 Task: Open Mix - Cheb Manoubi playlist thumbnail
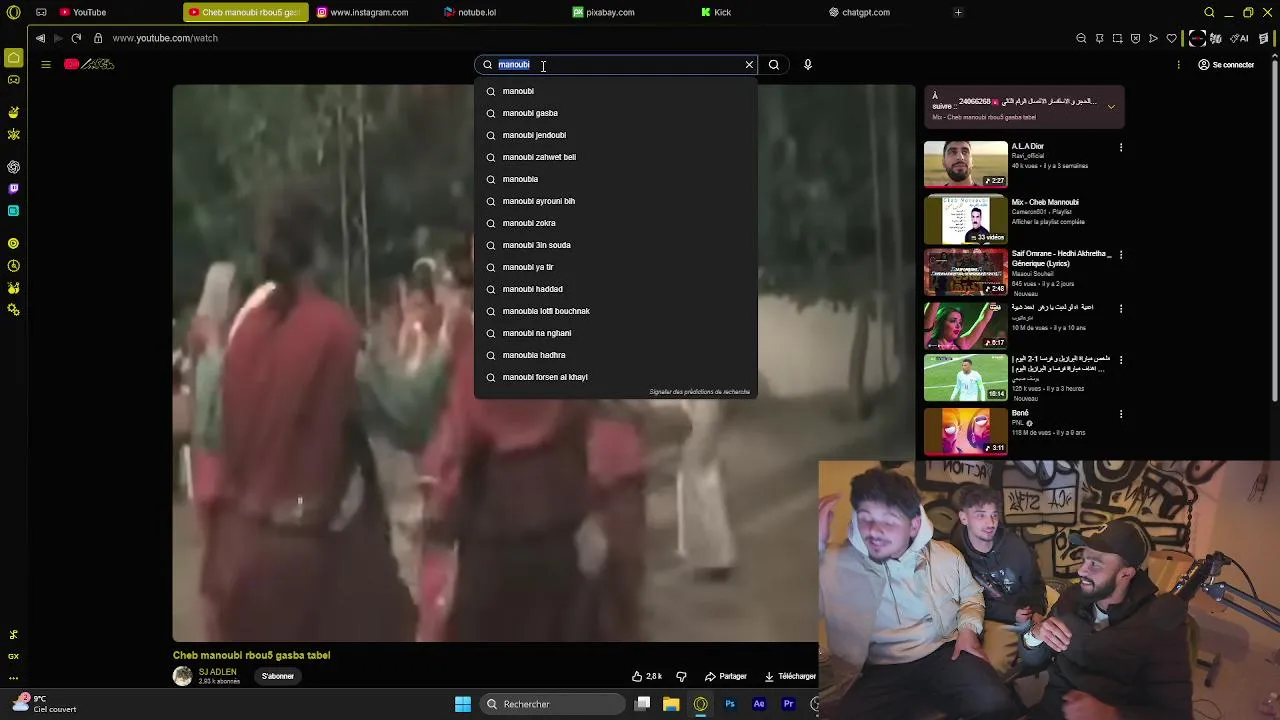[966, 219]
